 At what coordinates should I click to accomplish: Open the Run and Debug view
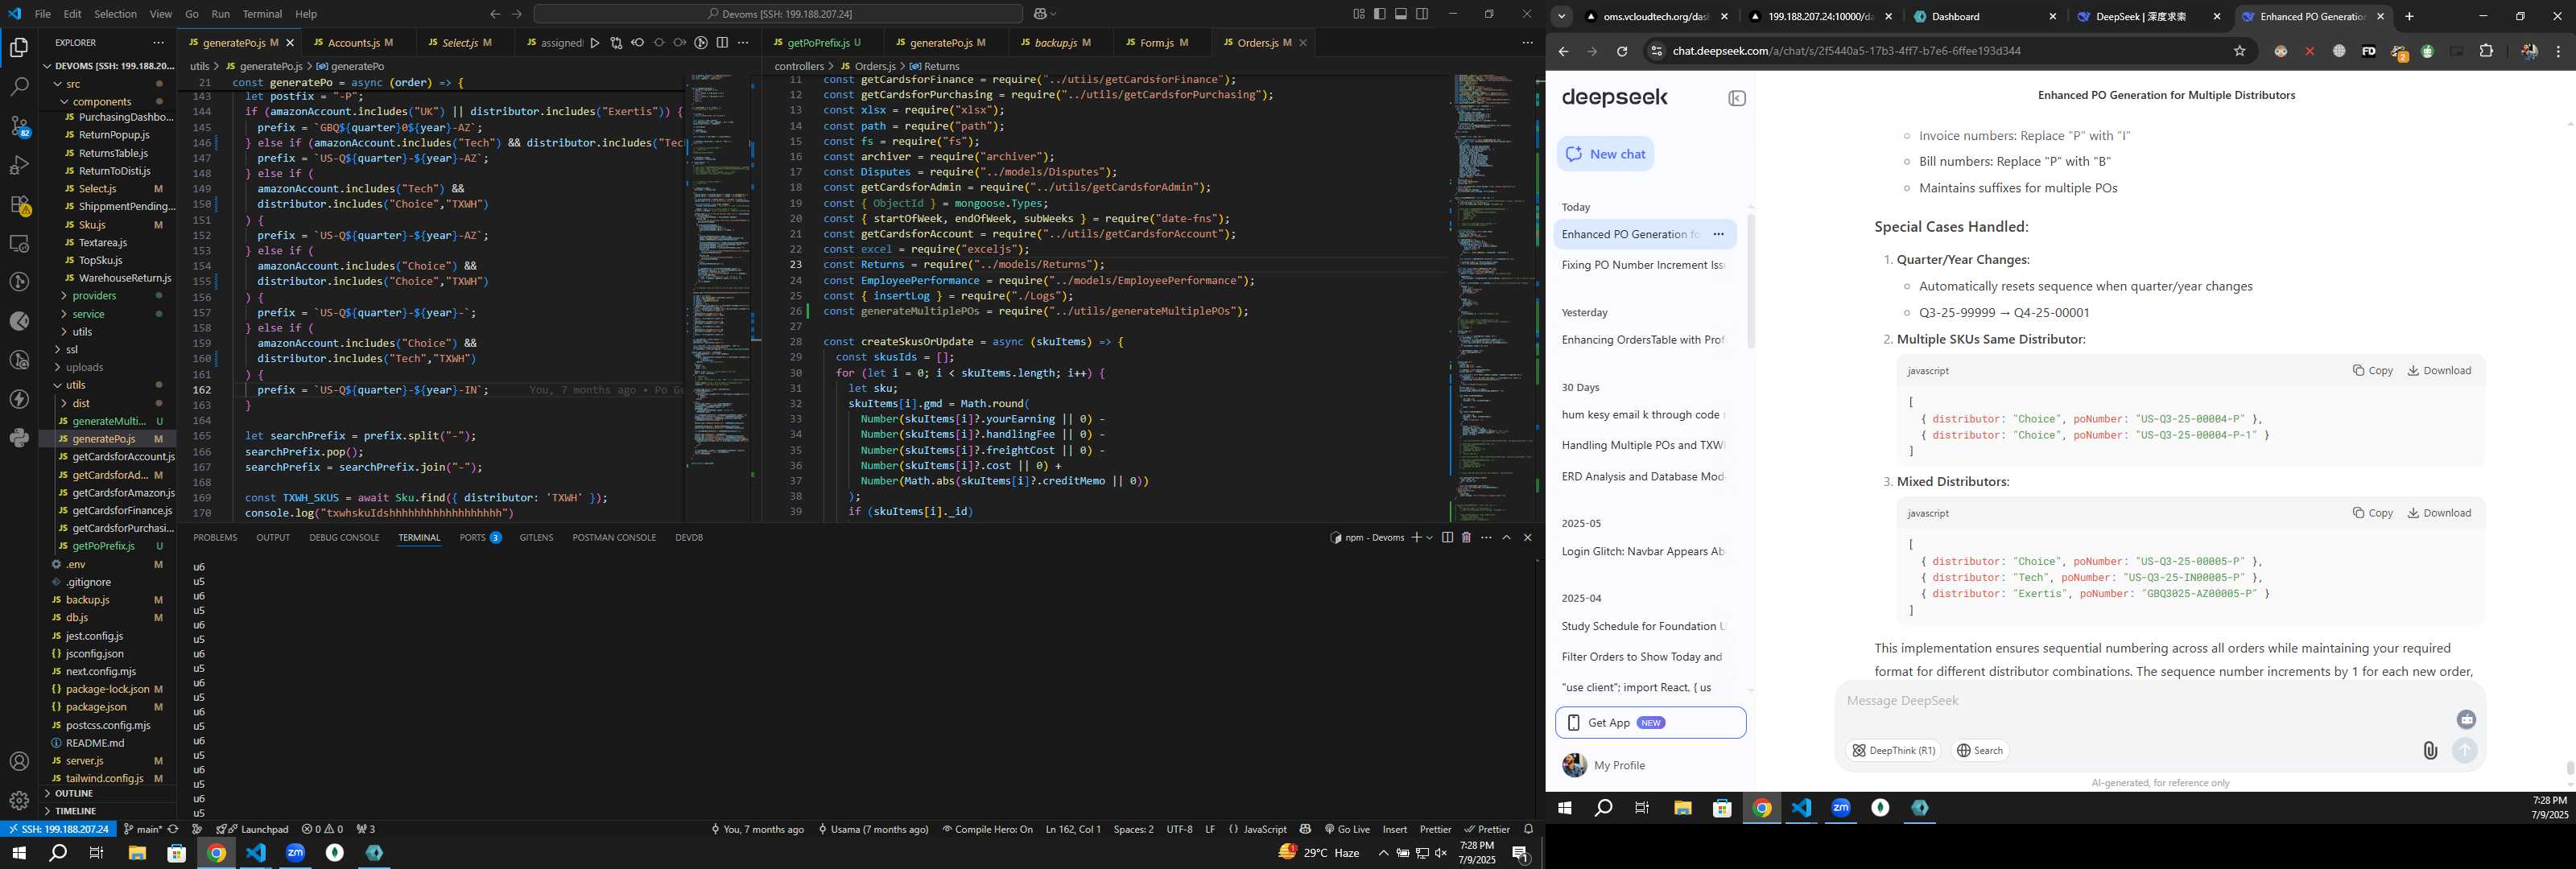click(x=19, y=165)
